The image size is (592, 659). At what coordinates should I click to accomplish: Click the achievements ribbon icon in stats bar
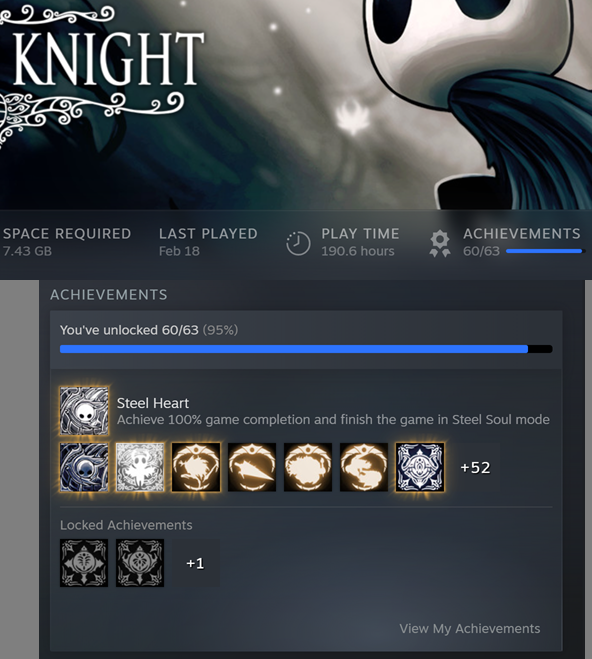coord(440,243)
